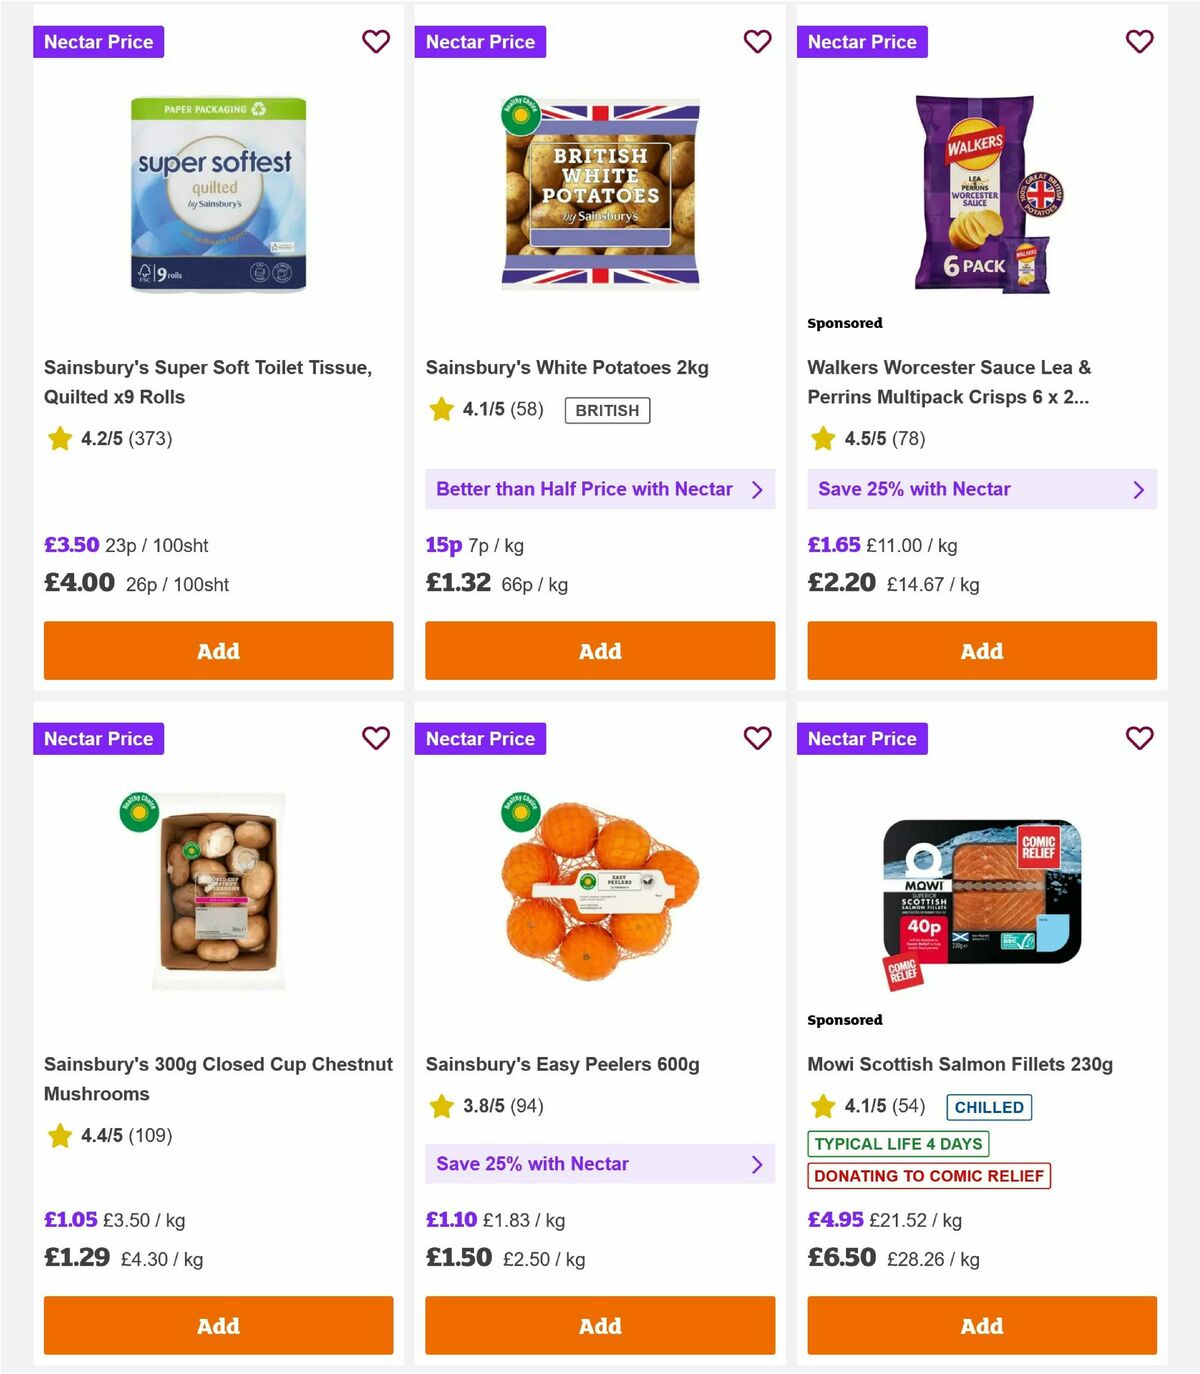Toggle favourite heart on Chestnut Mushrooms
The image size is (1200, 1374).
pyautogui.click(x=376, y=738)
